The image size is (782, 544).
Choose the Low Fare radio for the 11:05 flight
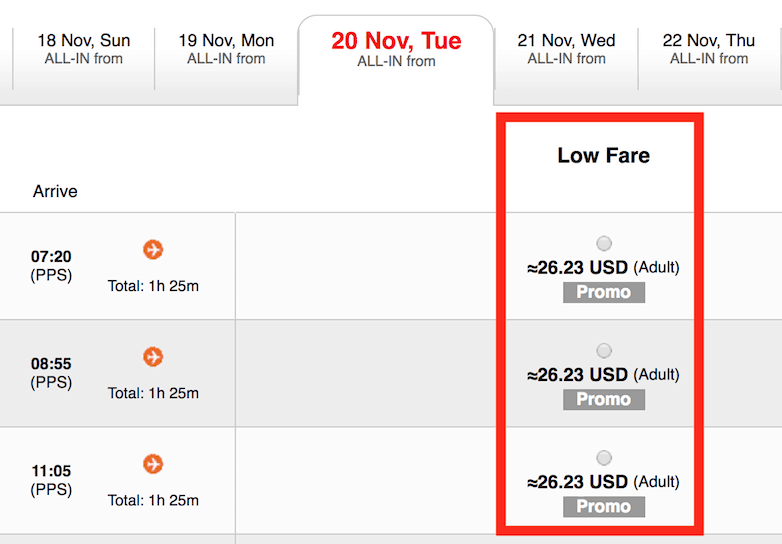pyautogui.click(x=604, y=458)
